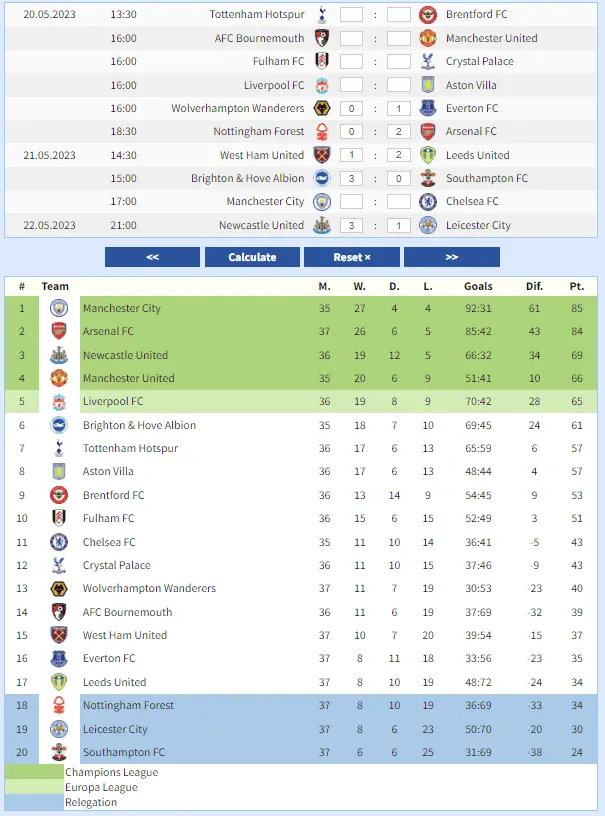
Task: Go to next matchday with >> button
Action: 451,257
